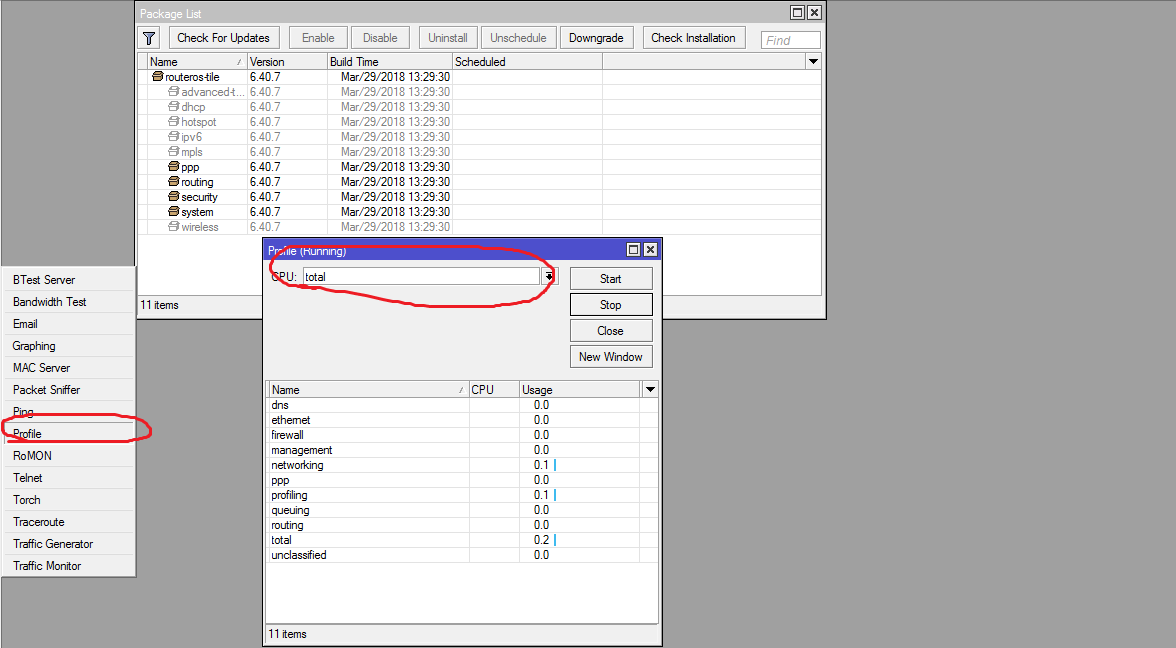Sort Package List by Build Time column

pyautogui.click(x=390, y=62)
